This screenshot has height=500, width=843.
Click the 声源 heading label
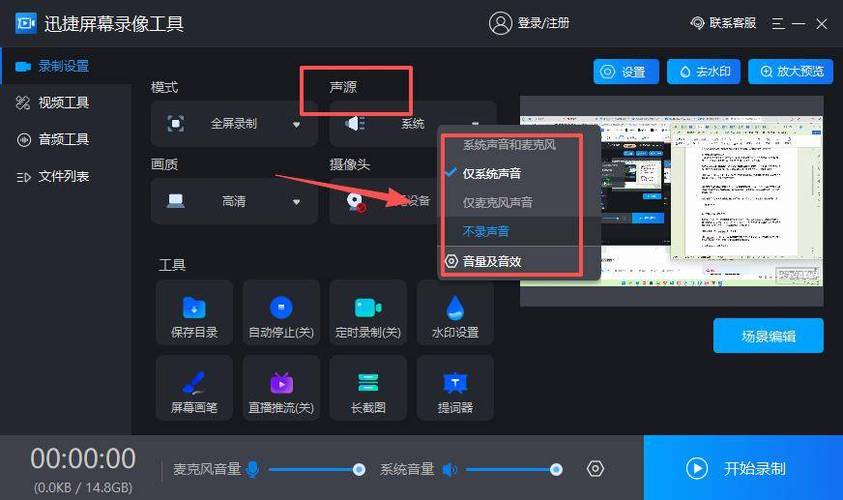pyautogui.click(x=343, y=87)
